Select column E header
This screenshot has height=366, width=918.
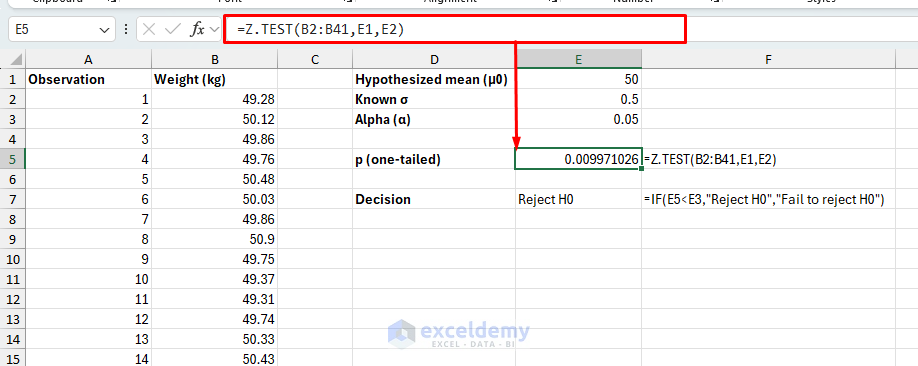[x=578, y=59]
